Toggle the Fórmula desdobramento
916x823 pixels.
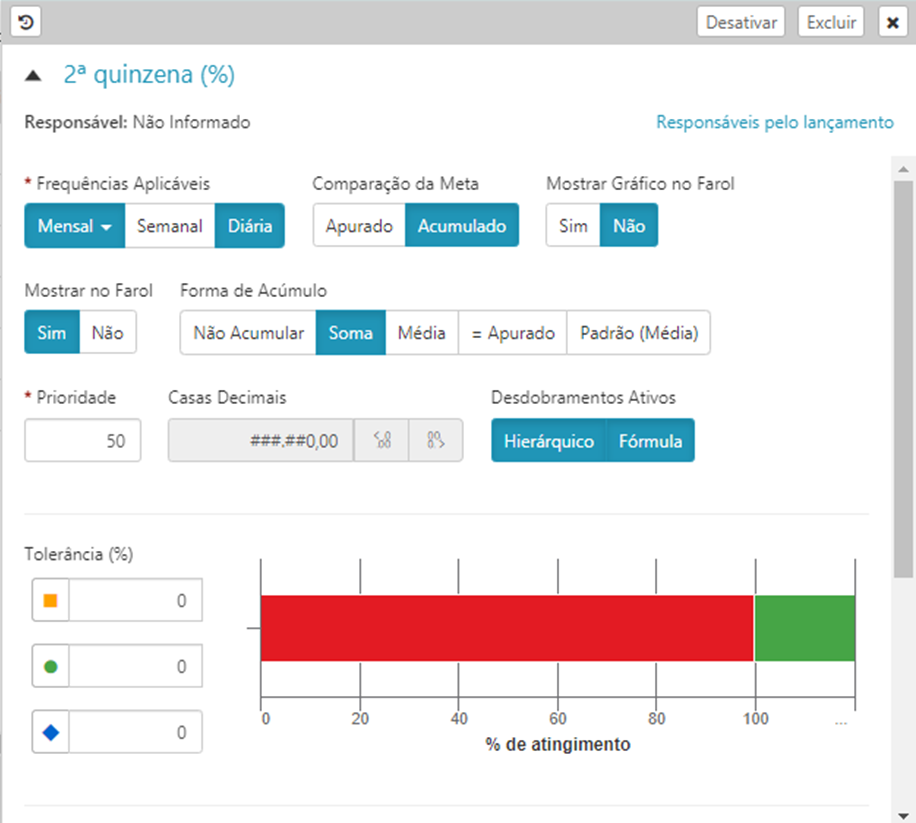(651, 440)
